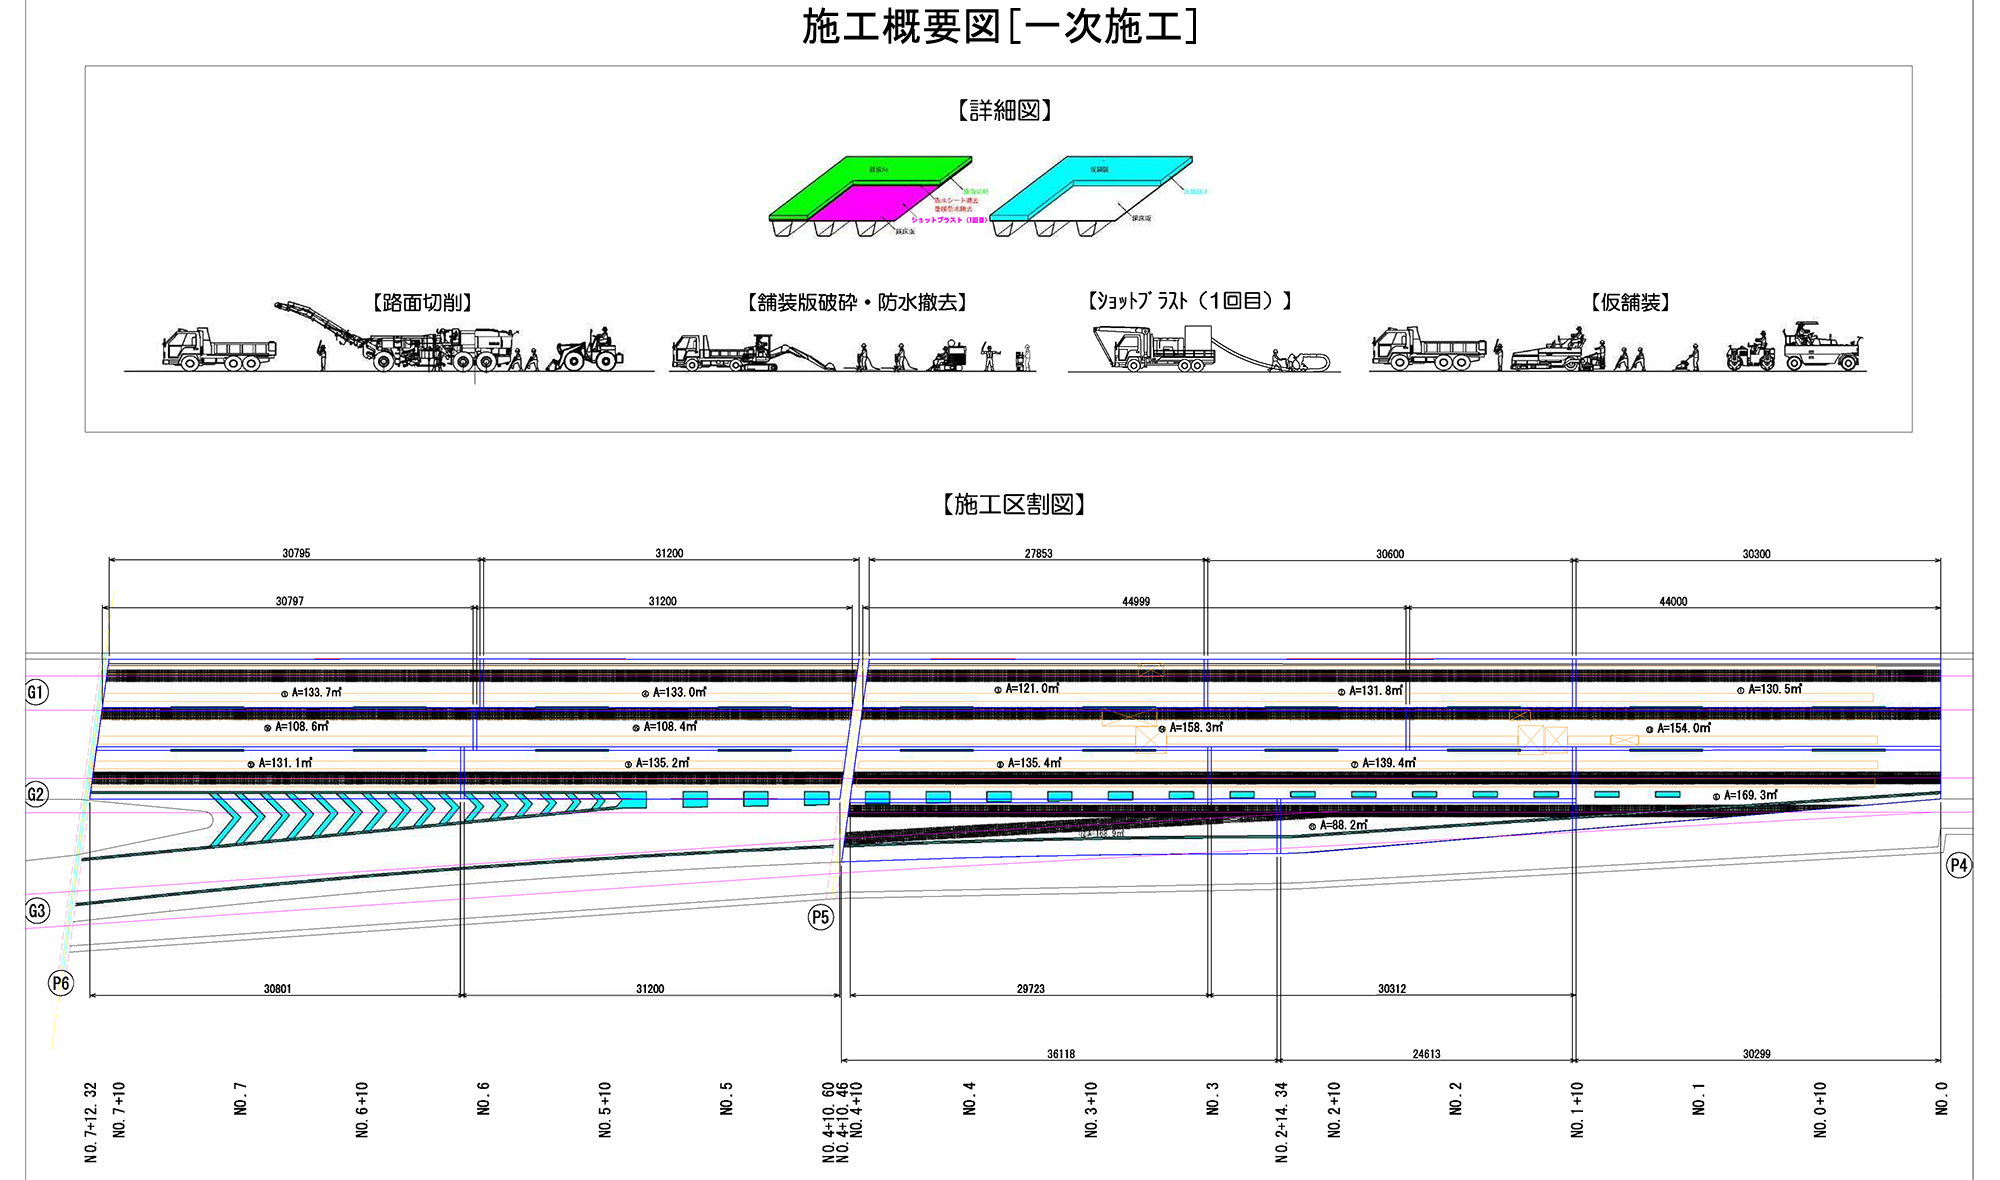Click the shot blast vacuum truck illustration
The image size is (2000, 1180).
point(1155,351)
